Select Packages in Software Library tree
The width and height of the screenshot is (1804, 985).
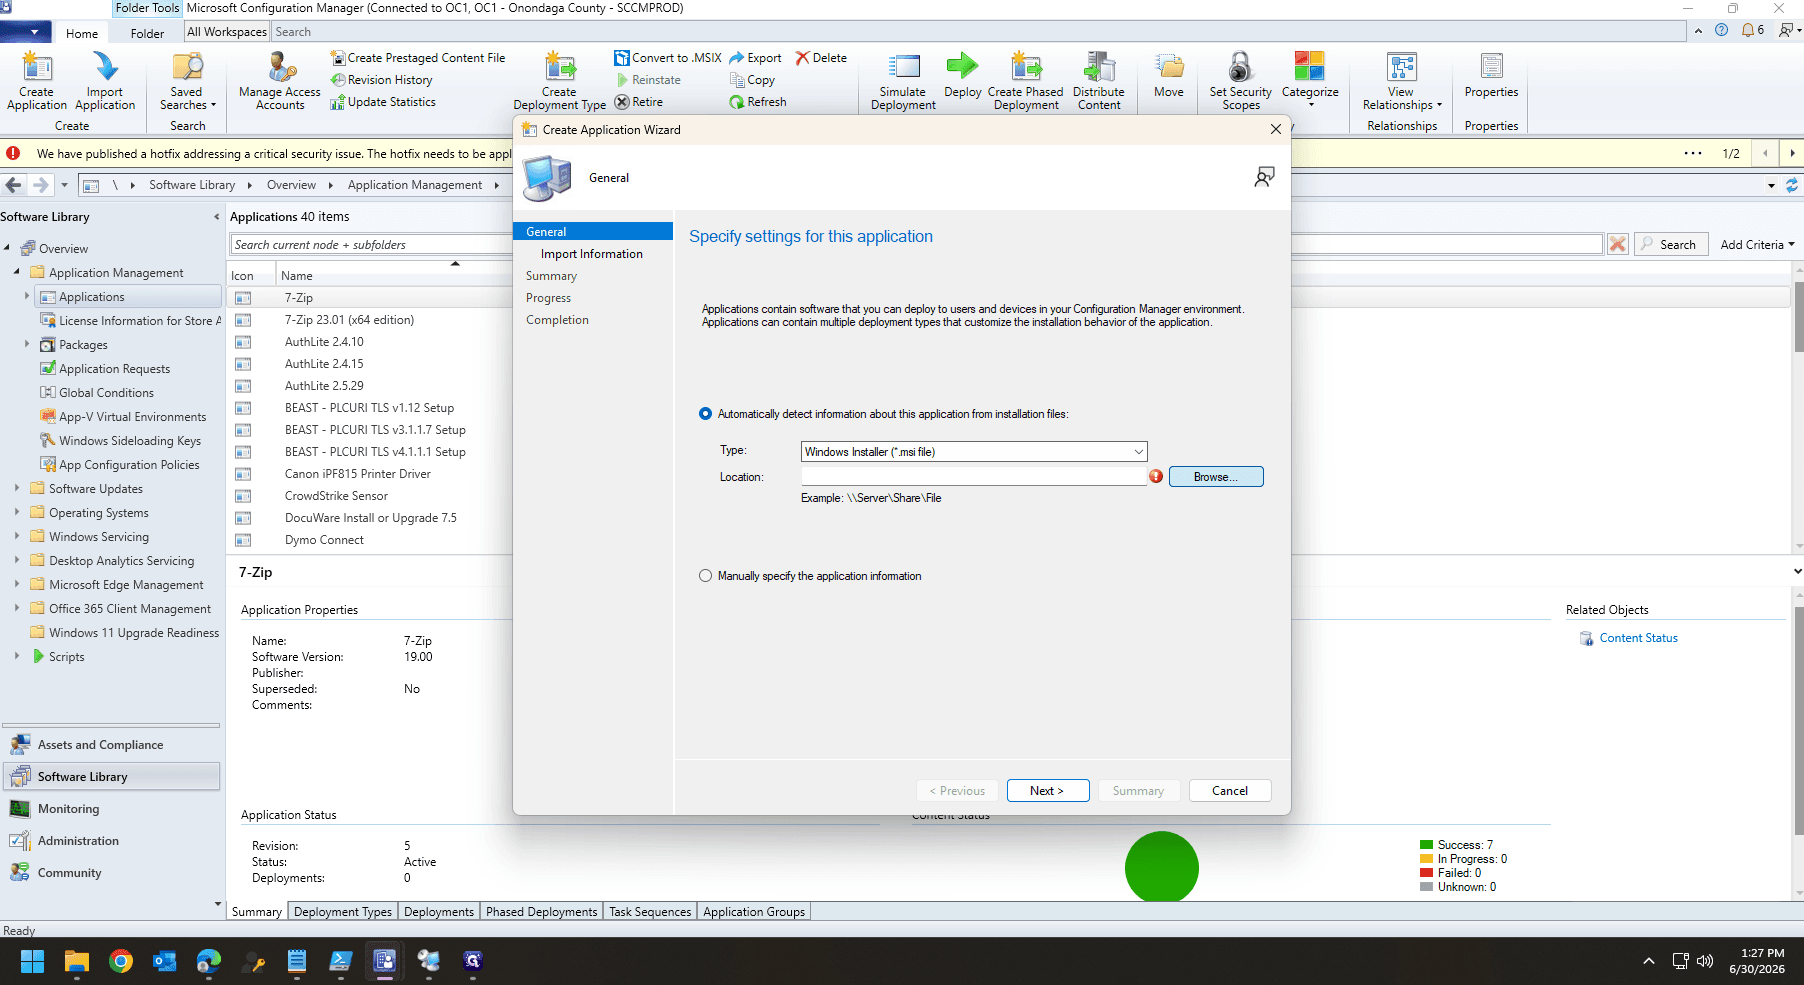(83, 345)
